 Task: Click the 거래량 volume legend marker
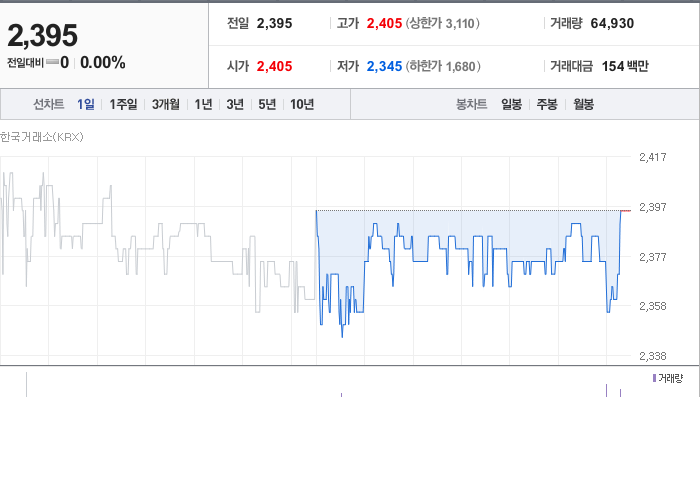click(x=654, y=378)
